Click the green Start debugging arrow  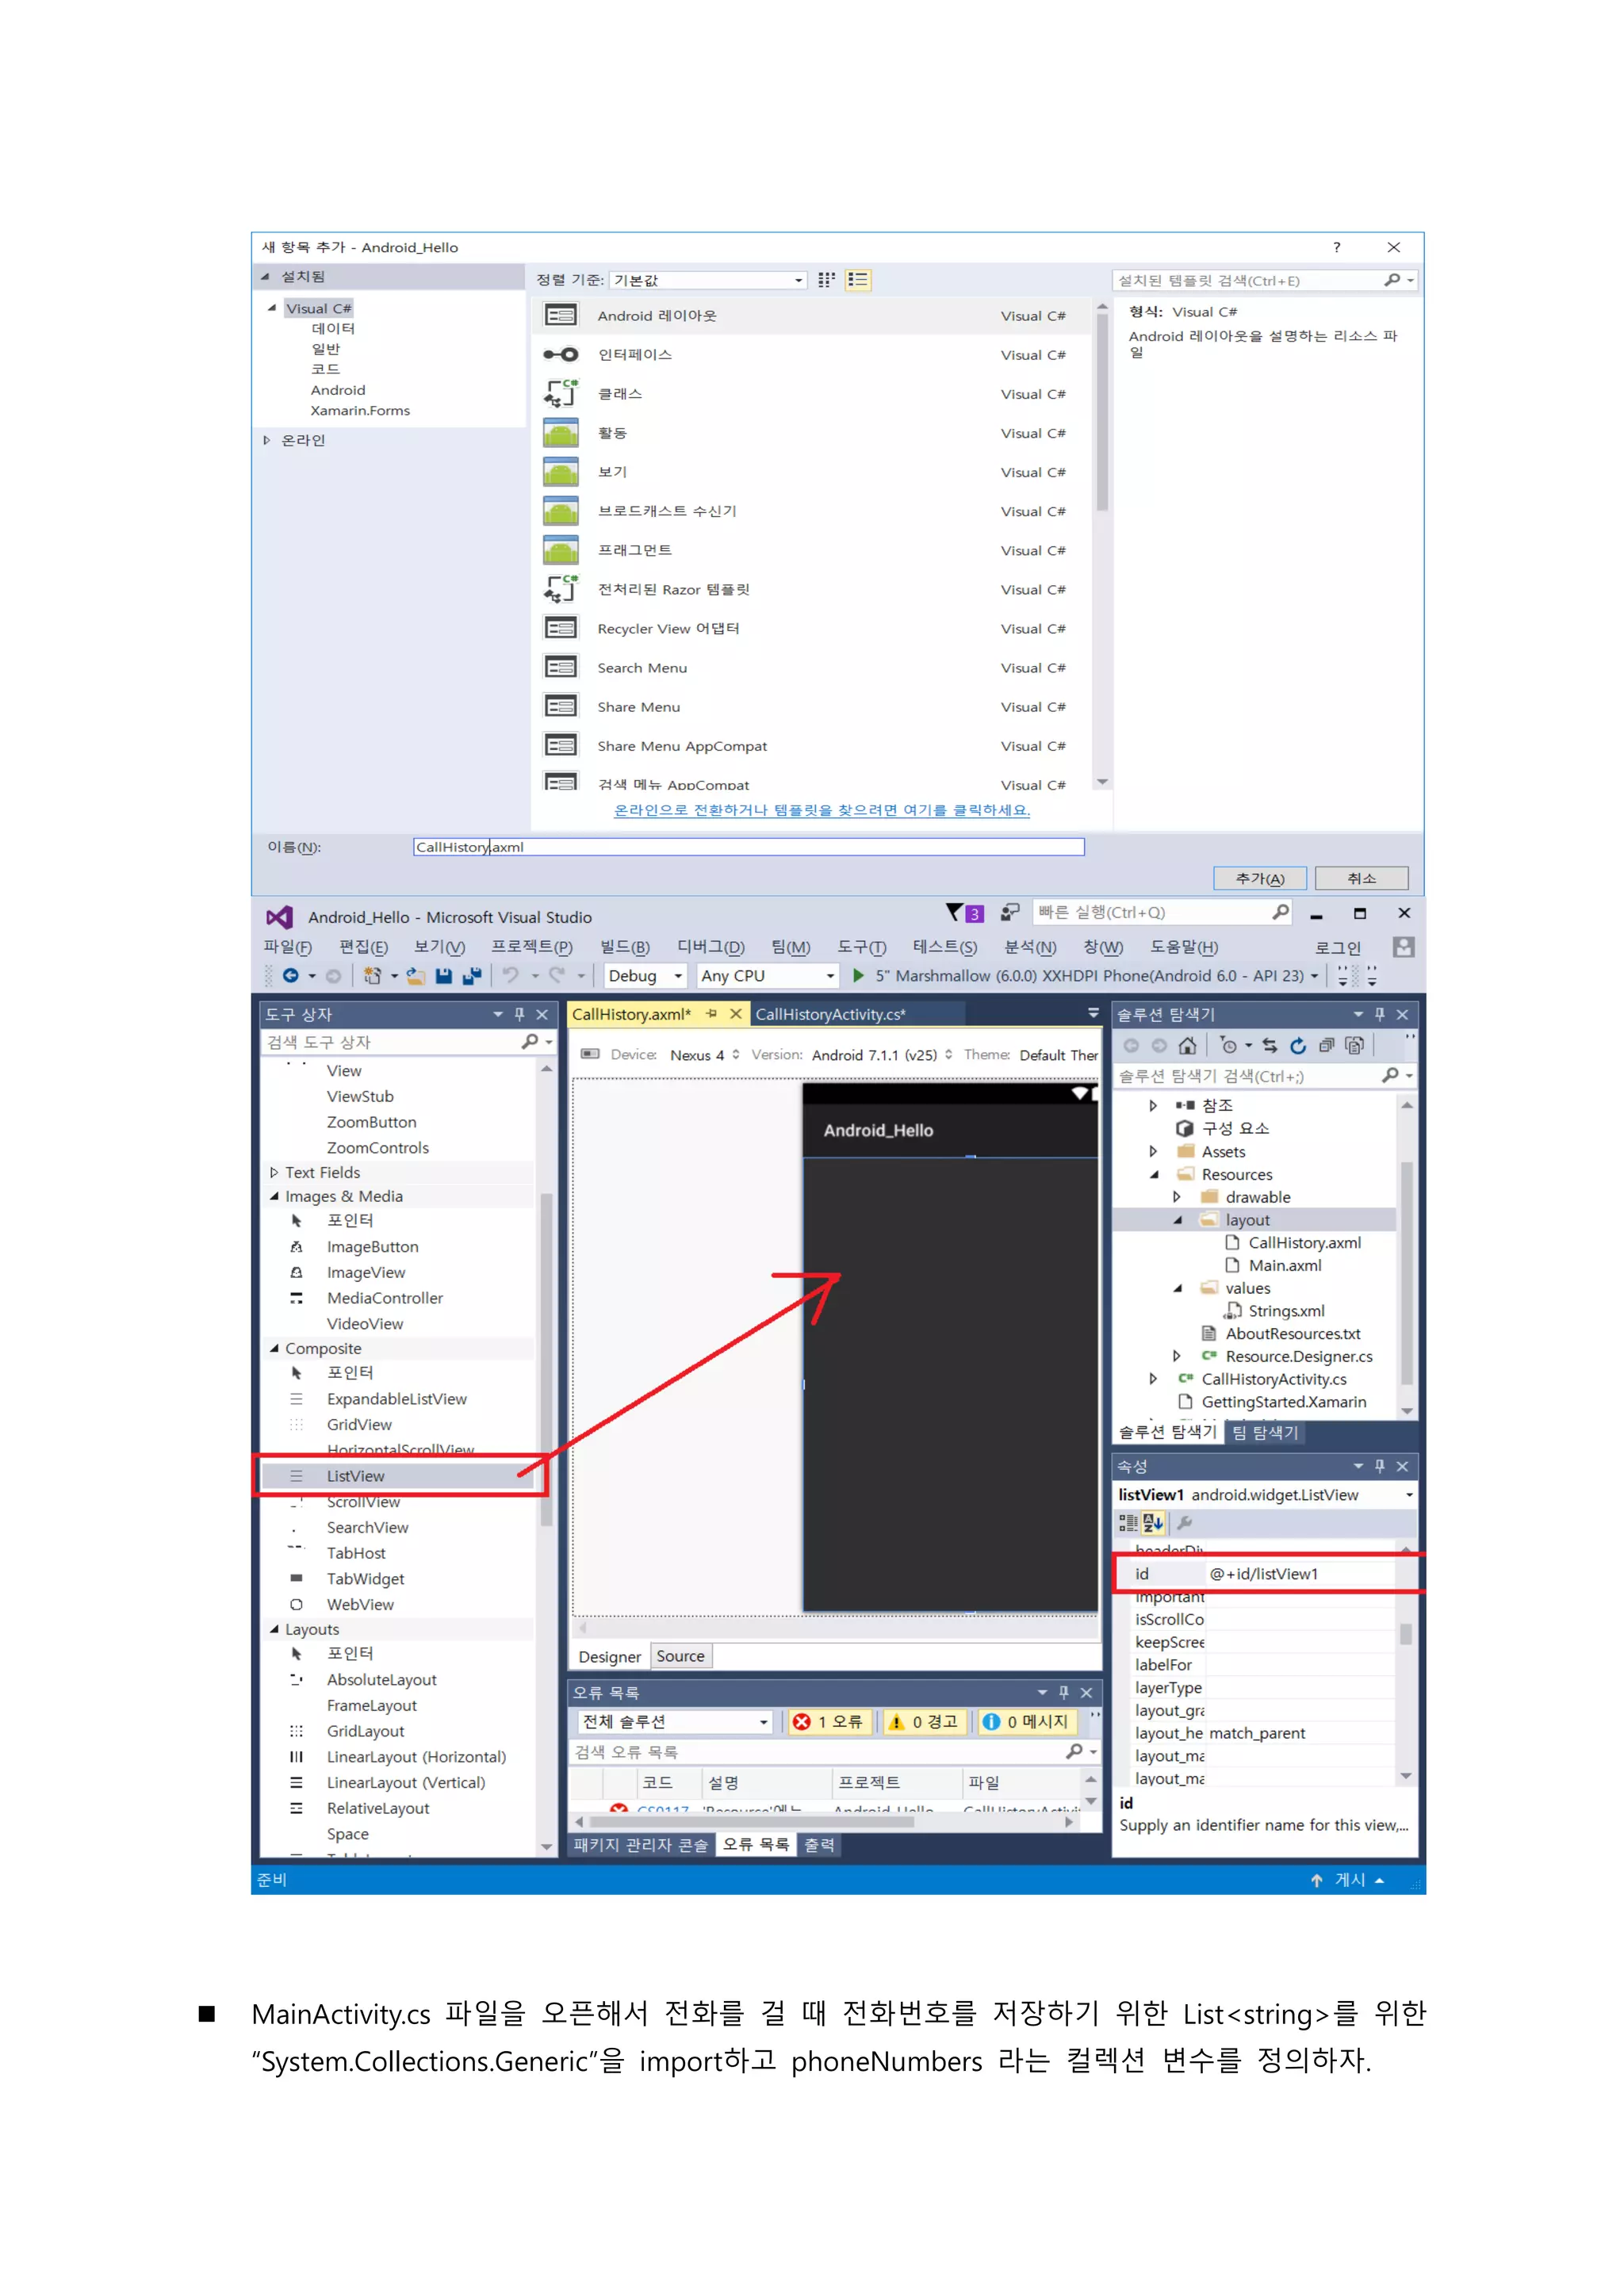pyautogui.click(x=858, y=975)
